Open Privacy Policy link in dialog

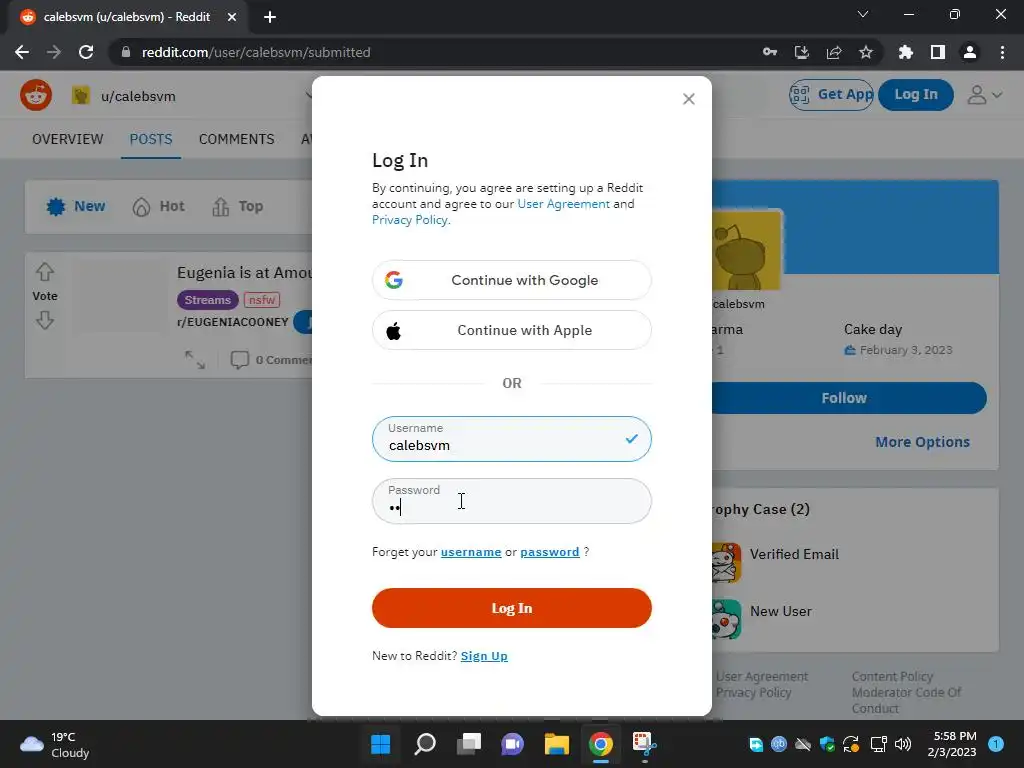[x=409, y=220]
